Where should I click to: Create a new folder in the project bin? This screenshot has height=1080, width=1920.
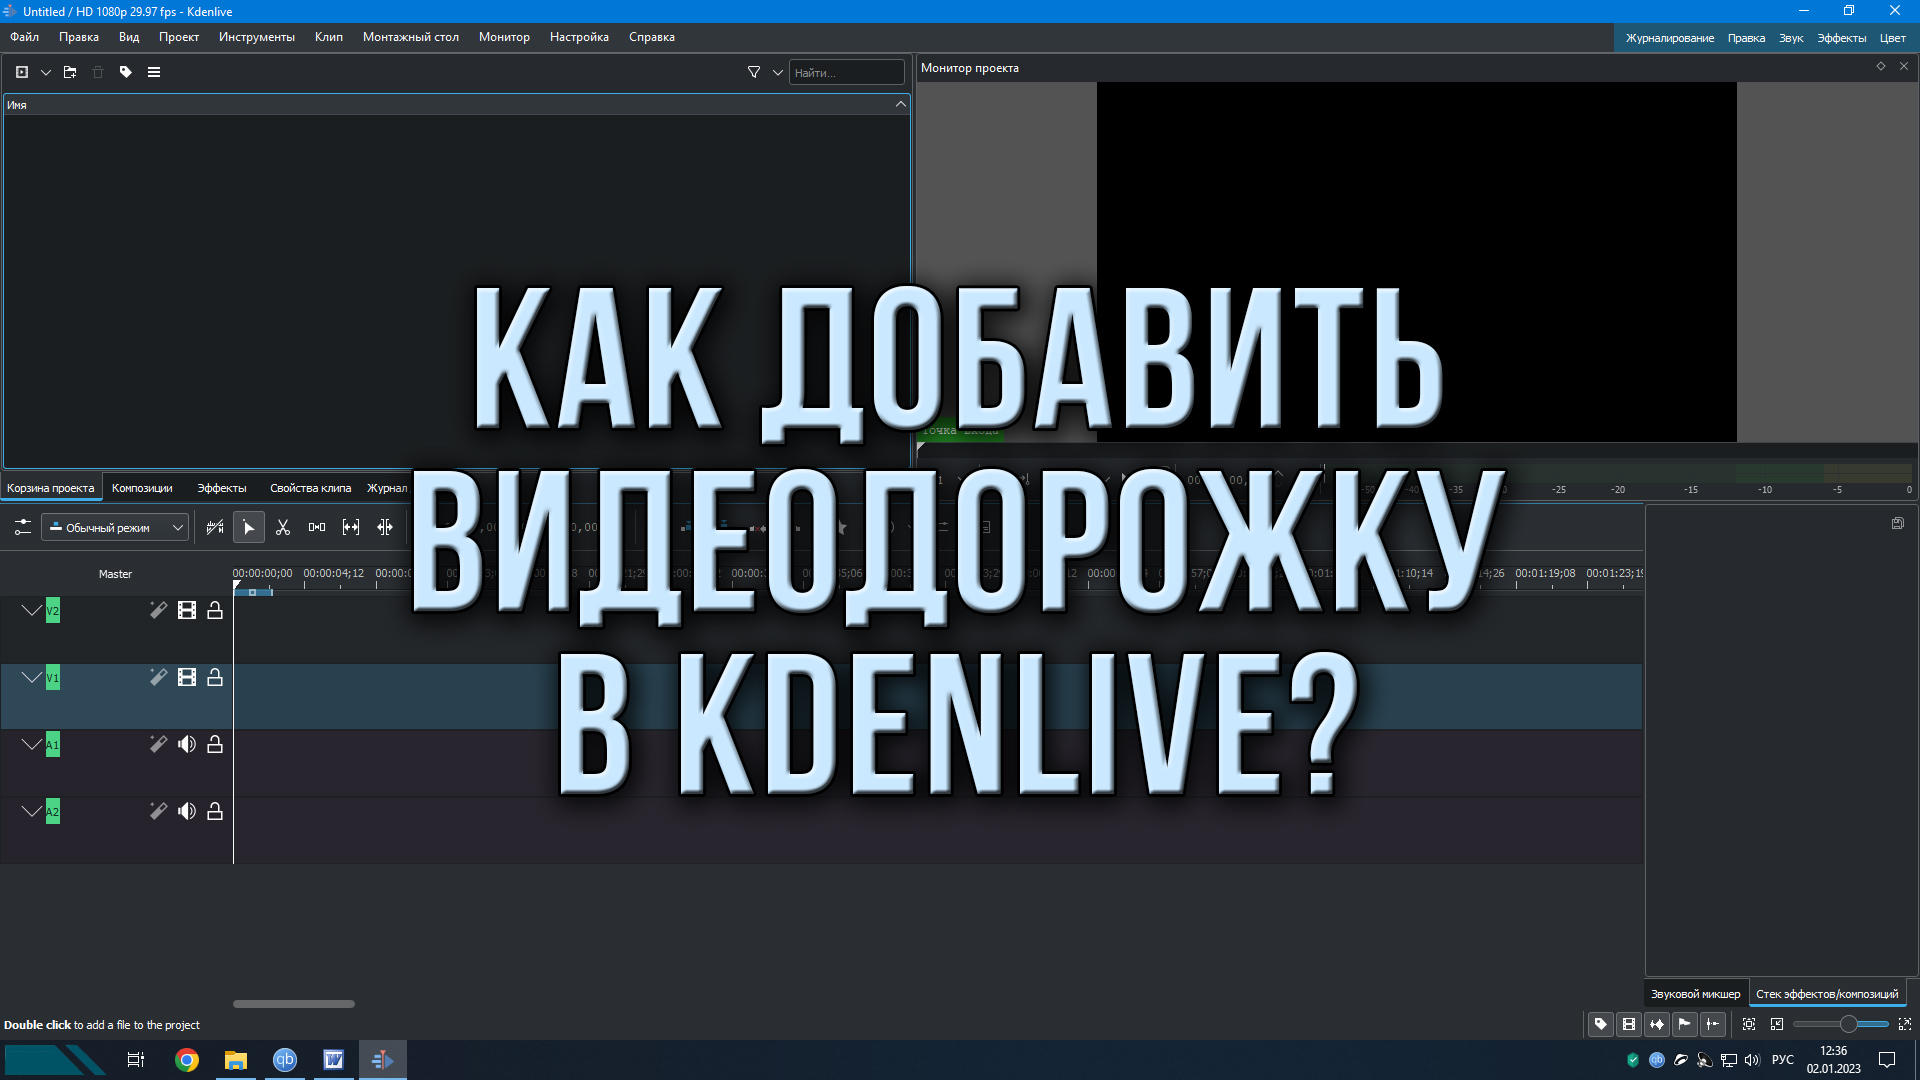click(70, 71)
